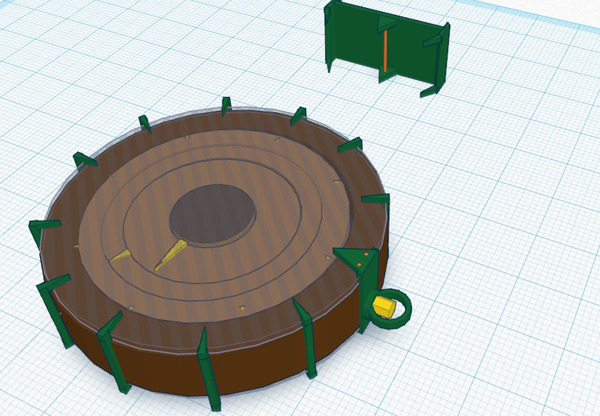Select the long yellow pointer near center hole
Screen dimensions: 600x416
coord(170,255)
